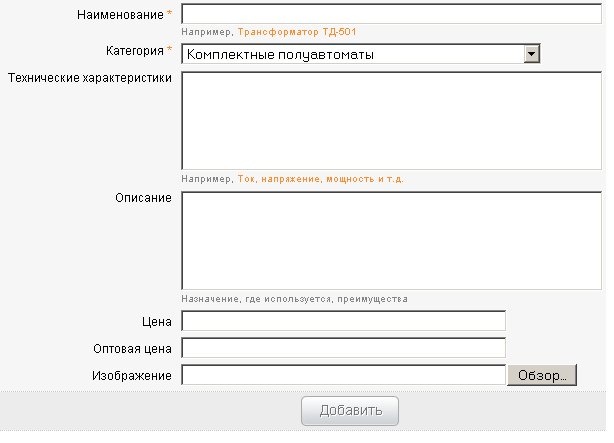Focus the Описание text area
The image size is (614, 443).
pos(392,241)
